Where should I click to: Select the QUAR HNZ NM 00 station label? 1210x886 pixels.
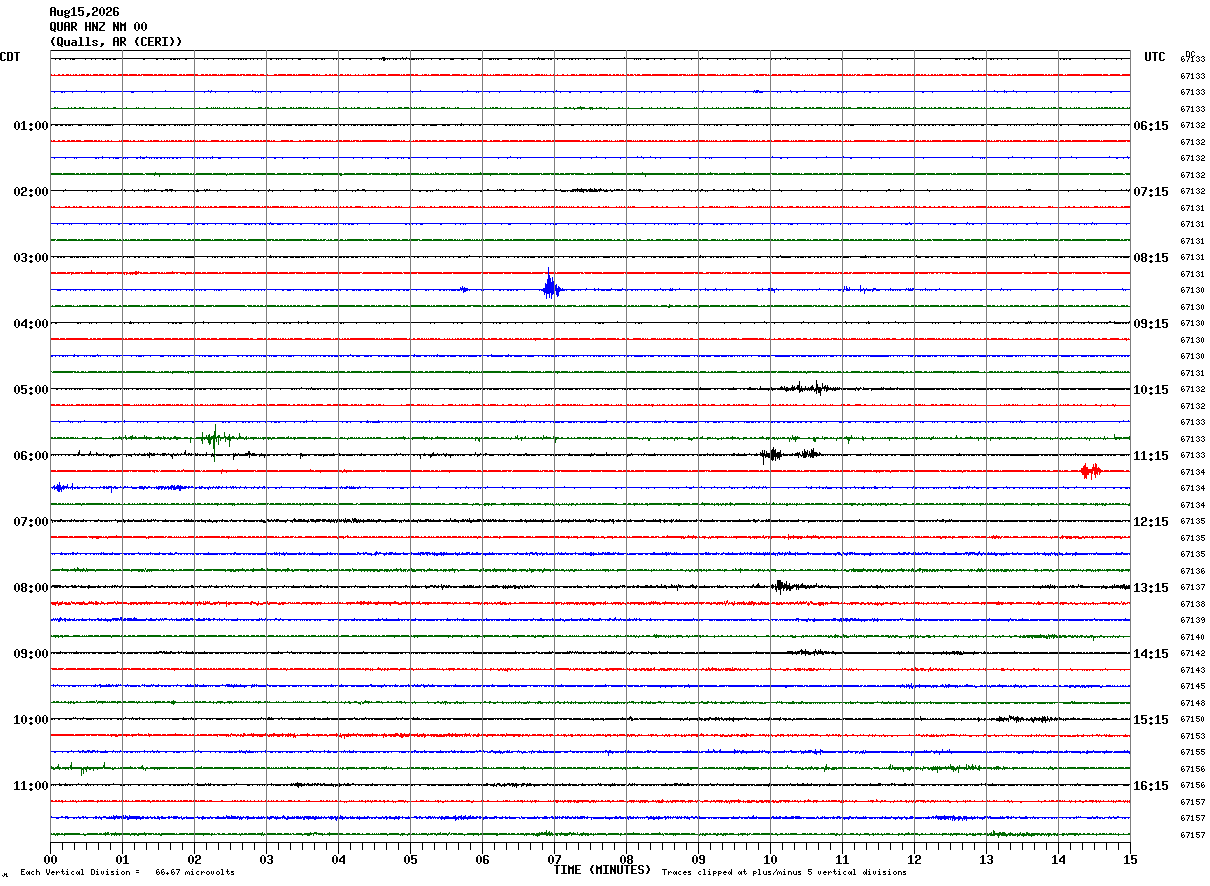coord(98,27)
